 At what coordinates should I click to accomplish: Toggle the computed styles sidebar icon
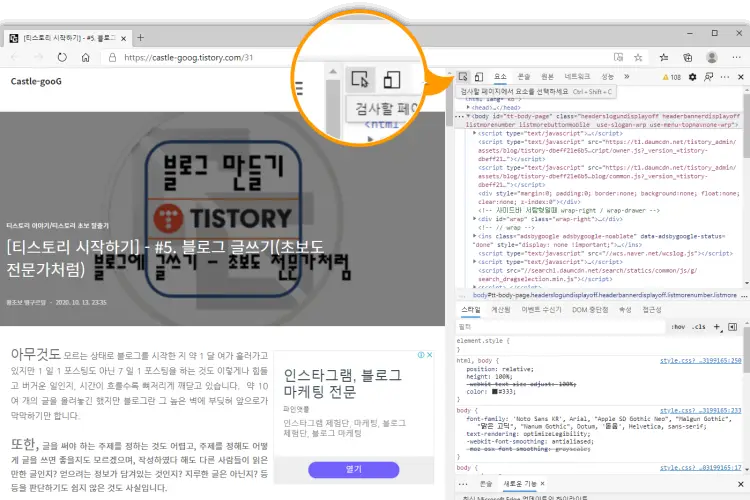click(732, 327)
